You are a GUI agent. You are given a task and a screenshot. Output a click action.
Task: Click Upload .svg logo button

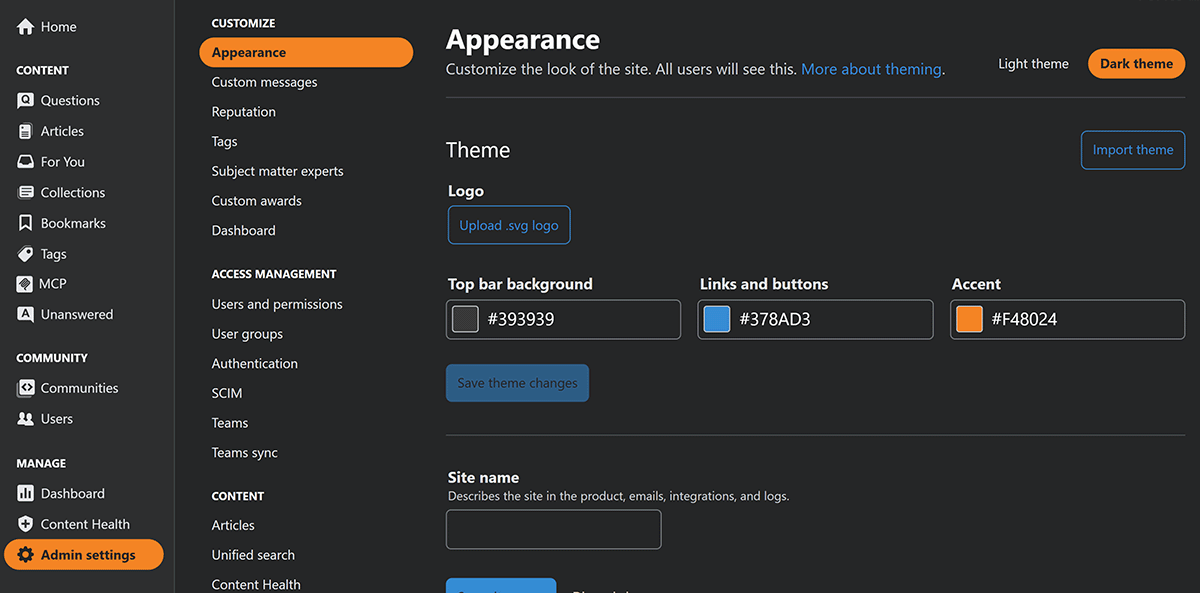click(509, 225)
